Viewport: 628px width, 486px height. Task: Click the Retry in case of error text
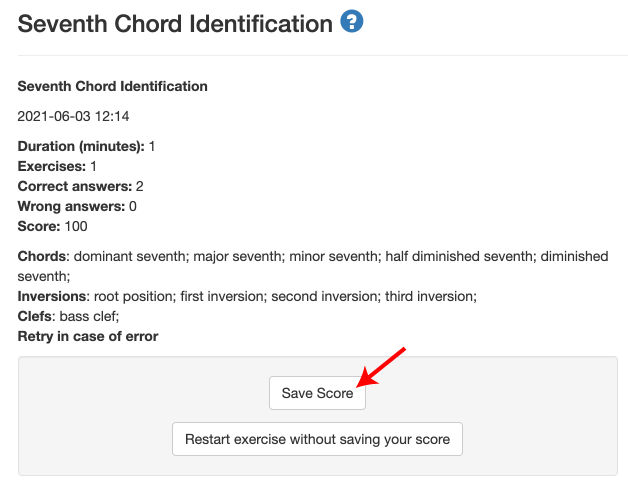point(88,336)
